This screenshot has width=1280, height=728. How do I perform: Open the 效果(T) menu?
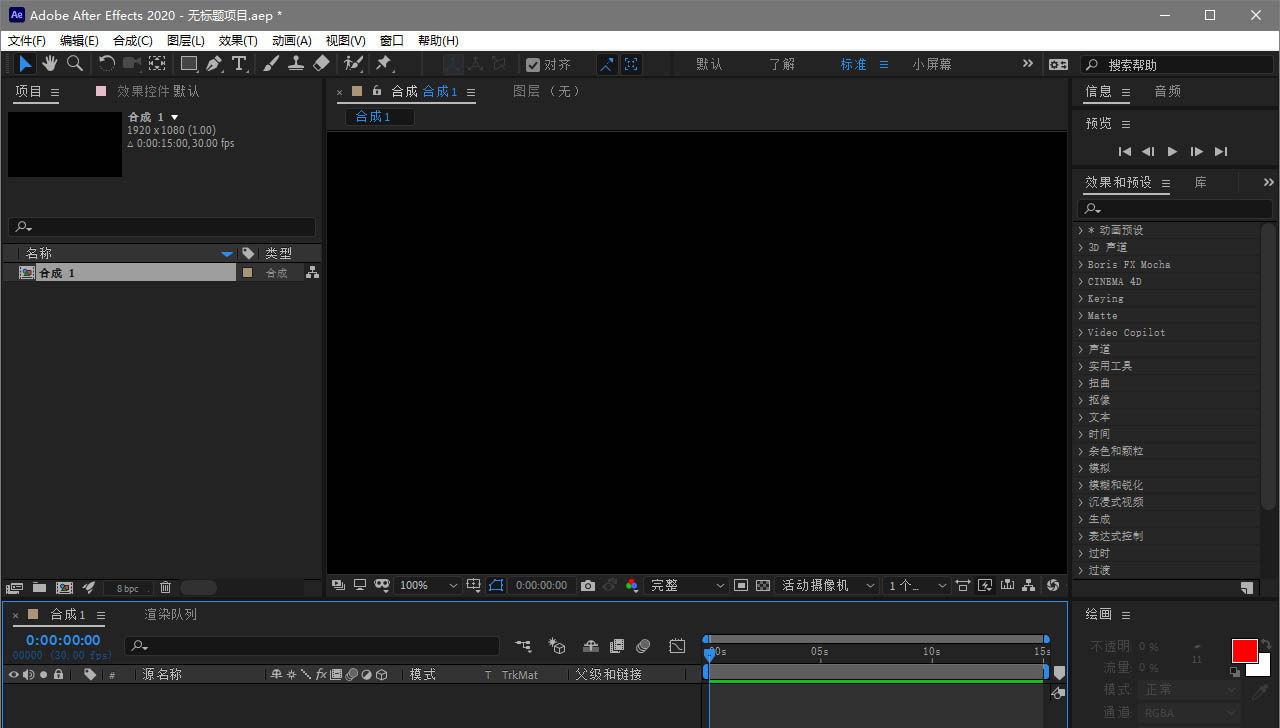pyautogui.click(x=238, y=41)
